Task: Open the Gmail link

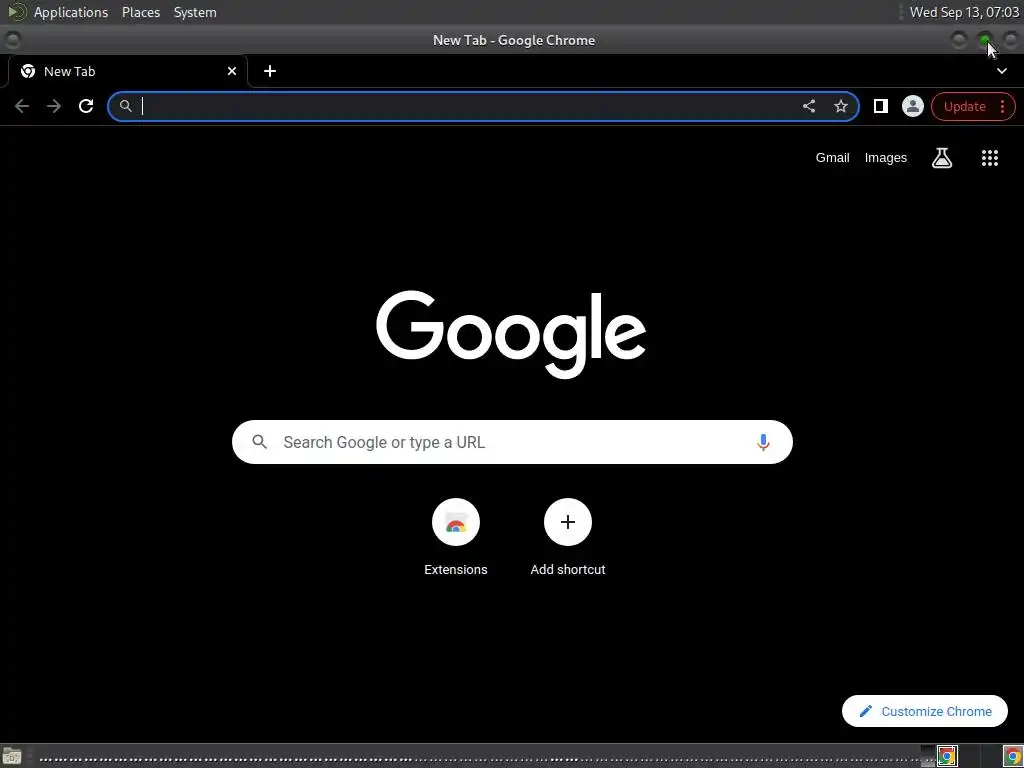Action: pyautogui.click(x=832, y=157)
